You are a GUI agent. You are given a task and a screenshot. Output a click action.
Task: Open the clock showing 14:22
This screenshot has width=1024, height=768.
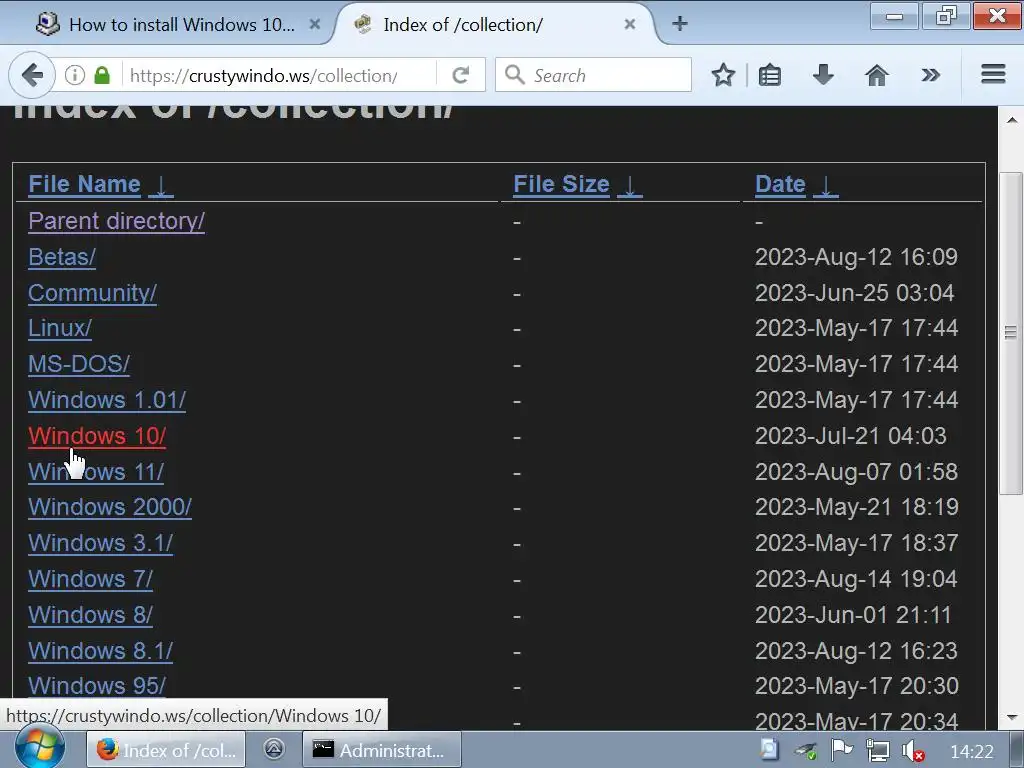click(972, 751)
